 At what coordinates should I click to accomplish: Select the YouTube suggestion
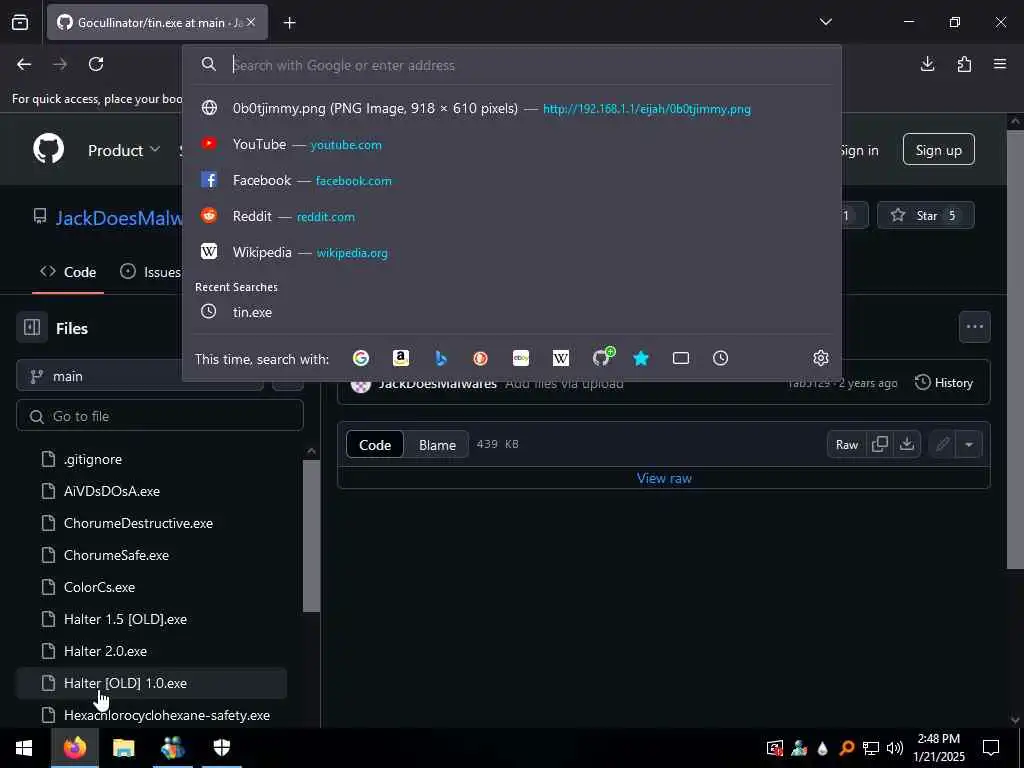[511, 144]
